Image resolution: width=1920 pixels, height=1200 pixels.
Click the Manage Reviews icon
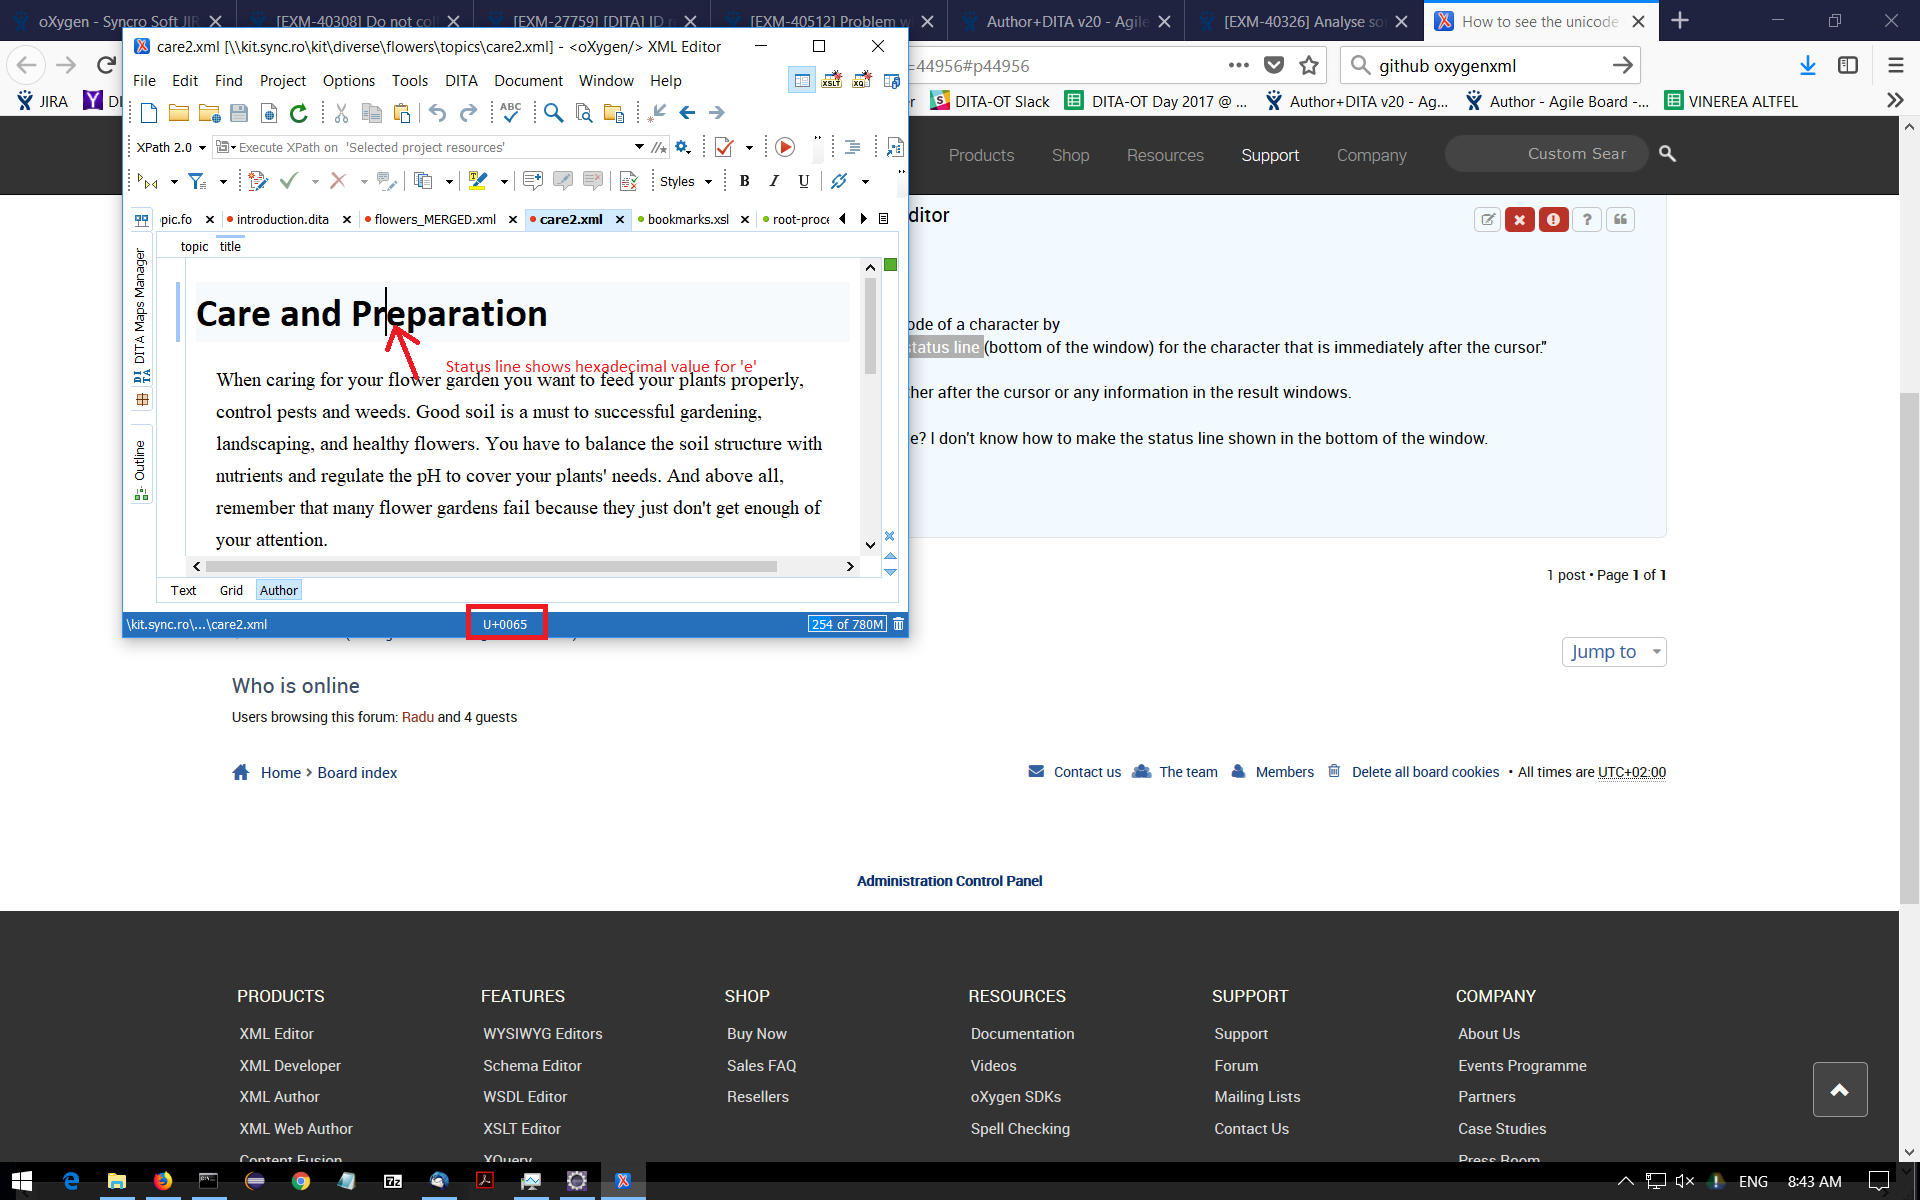(x=628, y=181)
